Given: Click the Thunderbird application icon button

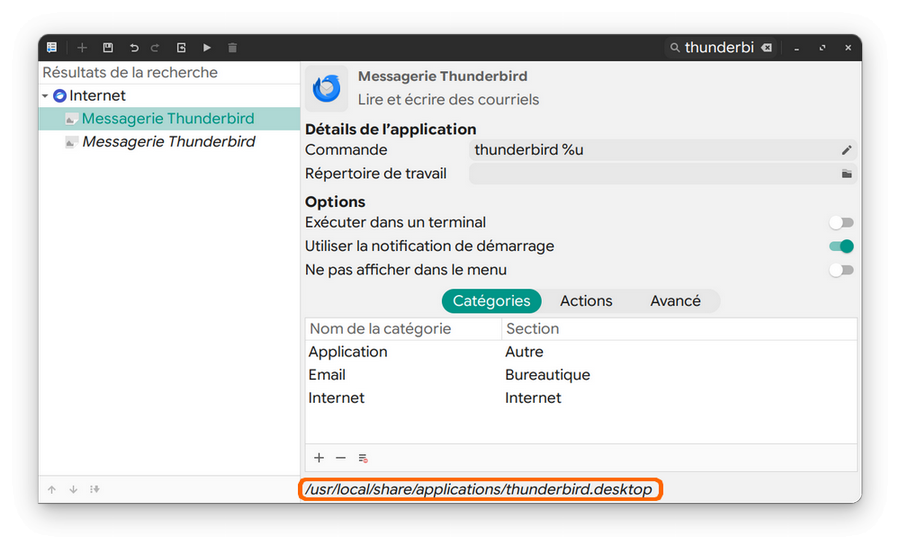Looking at the screenshot, I should click(326, 88).
